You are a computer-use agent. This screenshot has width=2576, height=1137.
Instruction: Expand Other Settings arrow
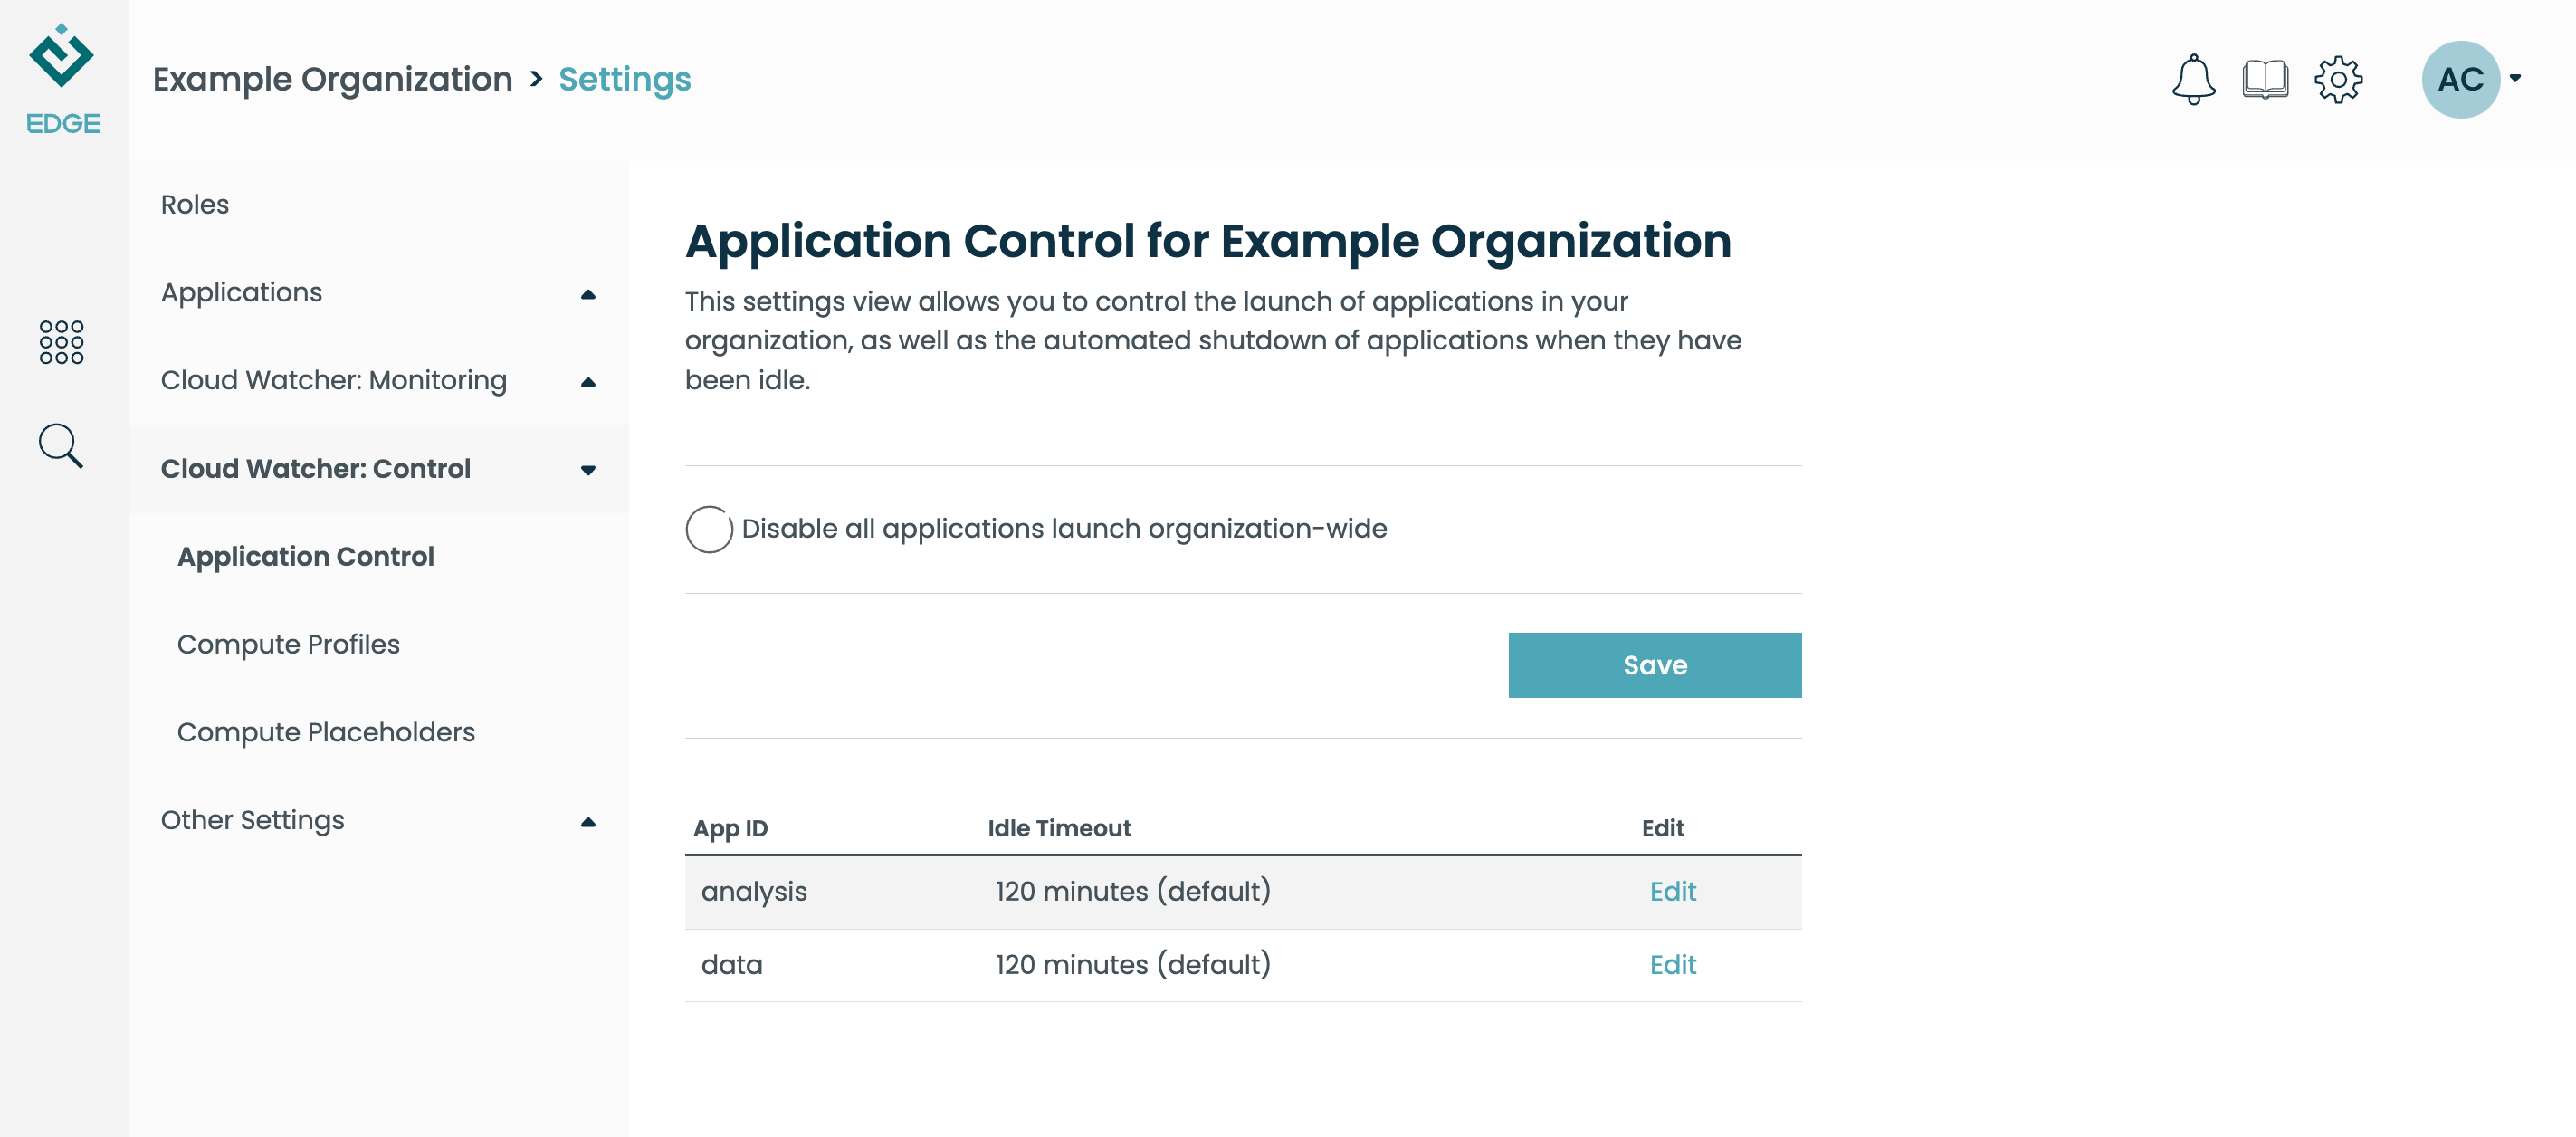[588, 822]
